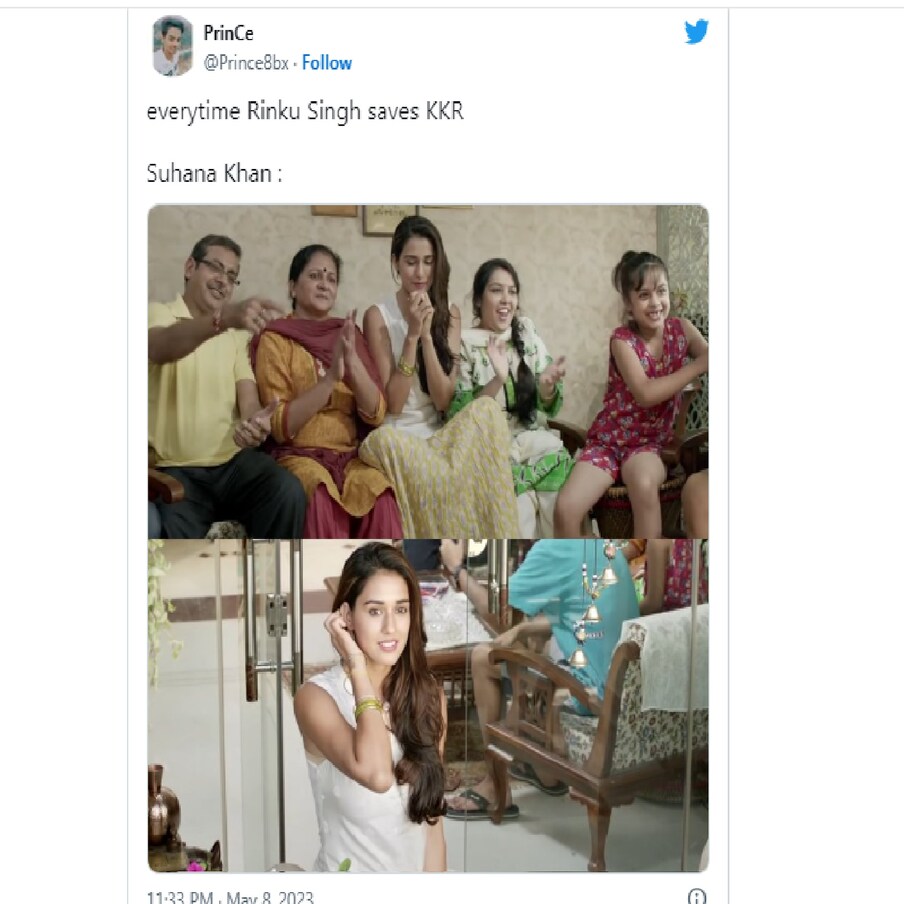Click the "Suhana Khan :" text line
Viewport: 904px width, 904px height.
(214, 174)
